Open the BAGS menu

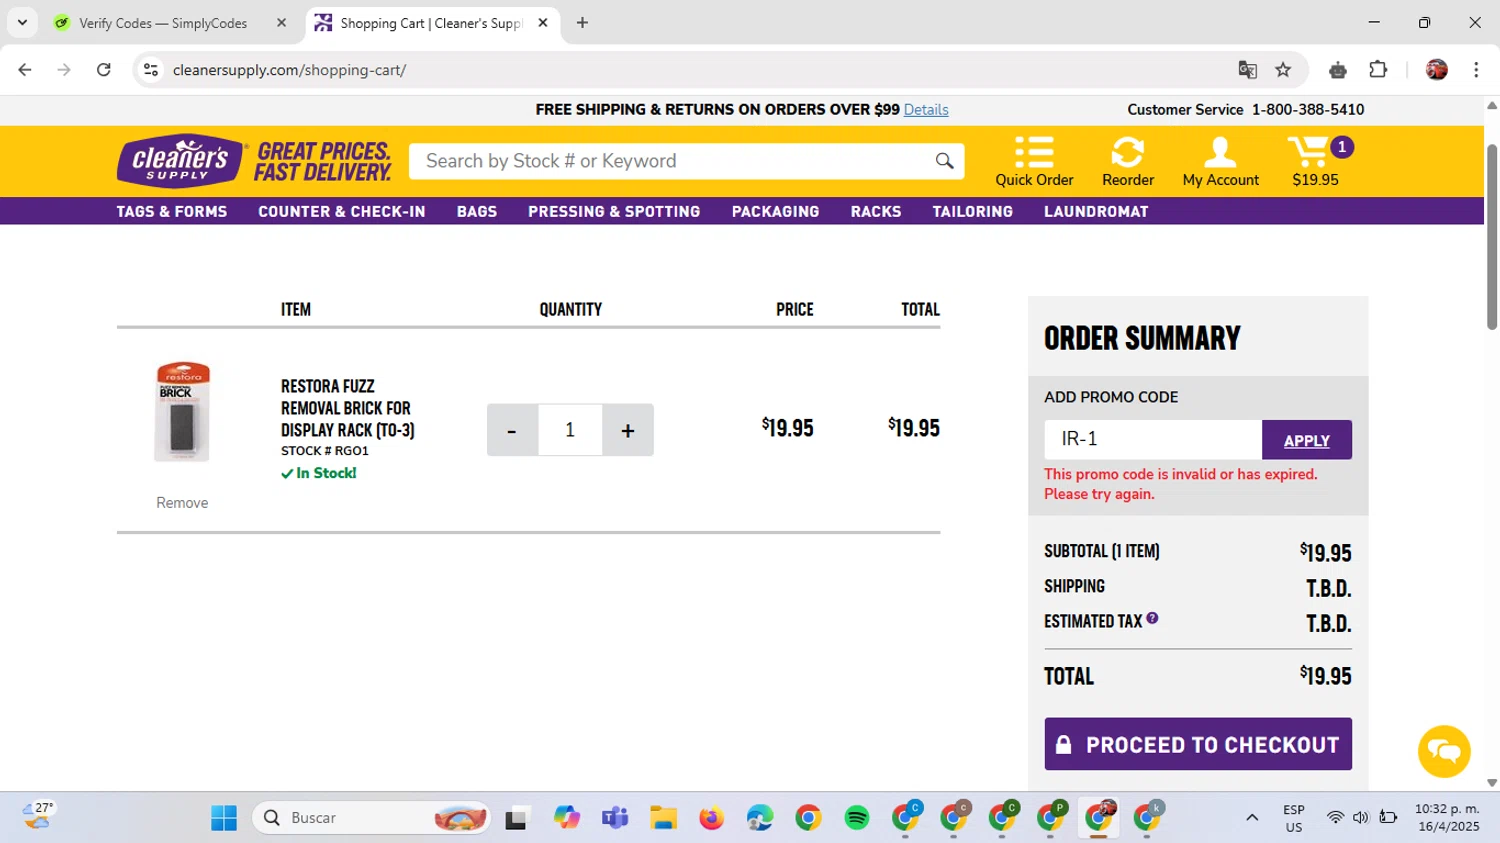click(x=477, y=211)
